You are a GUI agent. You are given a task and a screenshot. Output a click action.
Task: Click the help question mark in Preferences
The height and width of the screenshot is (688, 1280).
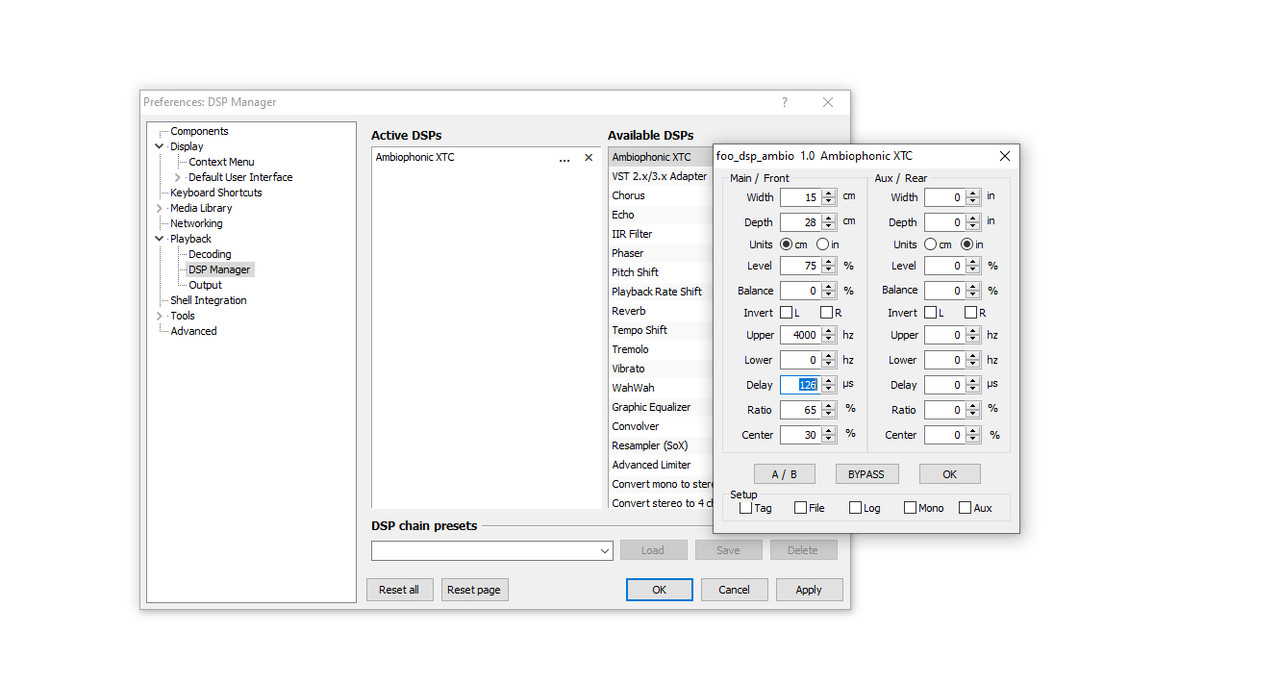pyautogui.click(x=784, y=102)
